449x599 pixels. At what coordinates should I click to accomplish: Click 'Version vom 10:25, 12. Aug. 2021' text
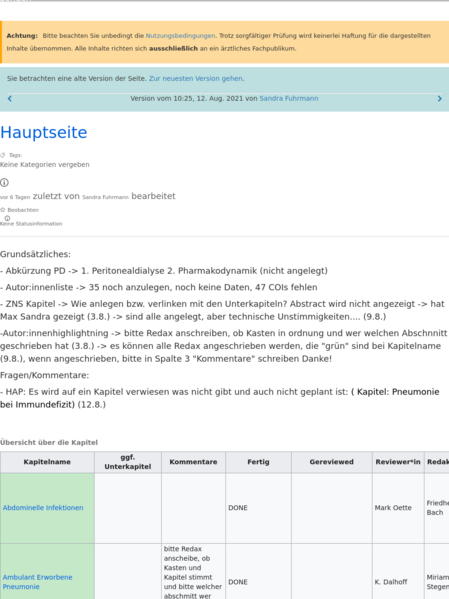[186, 99]
